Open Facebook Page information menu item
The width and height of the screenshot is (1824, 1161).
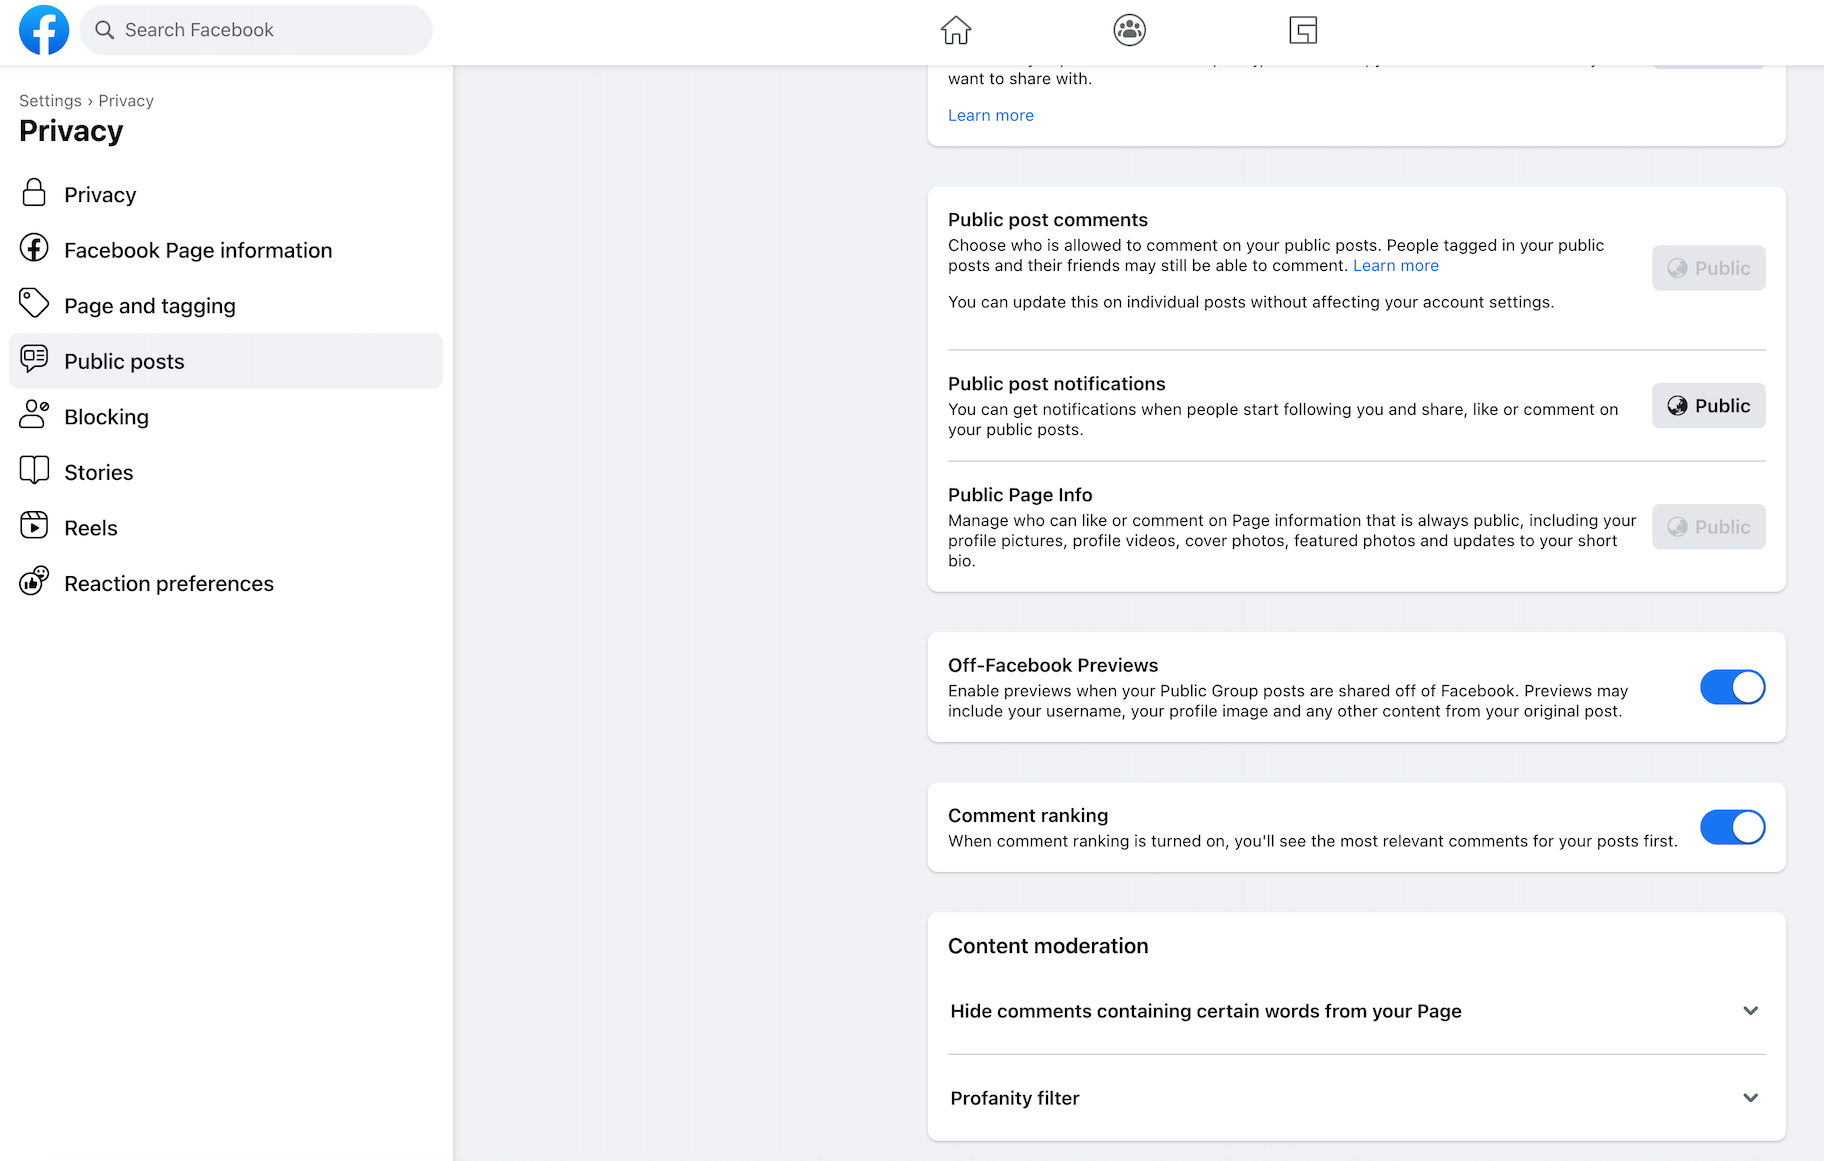pos(198,250)
